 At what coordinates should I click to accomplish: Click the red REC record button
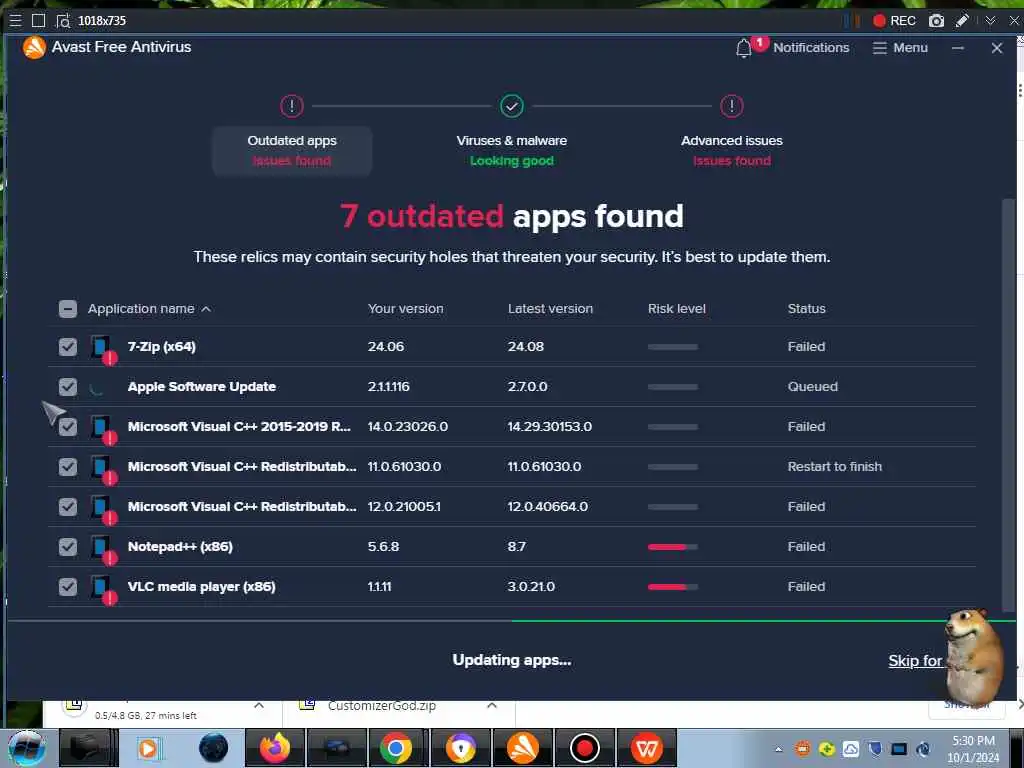[x=894, y=21]
